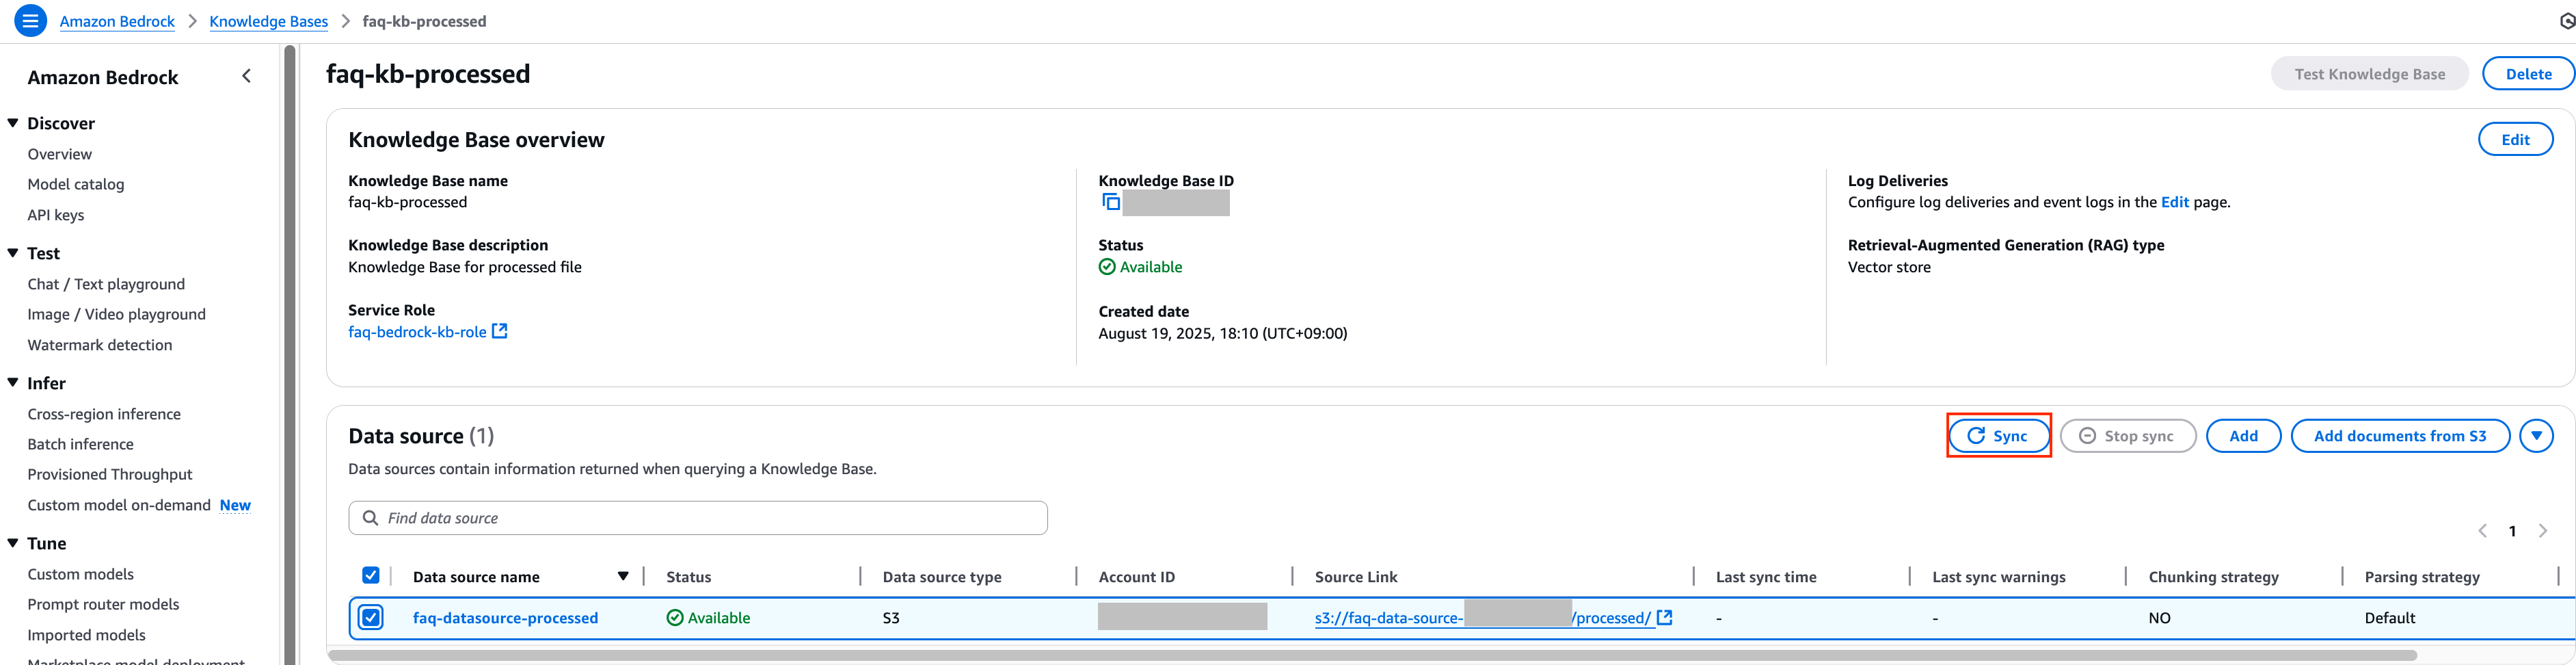
Task: Navigate to Batch inference
Action: [80, 444]
